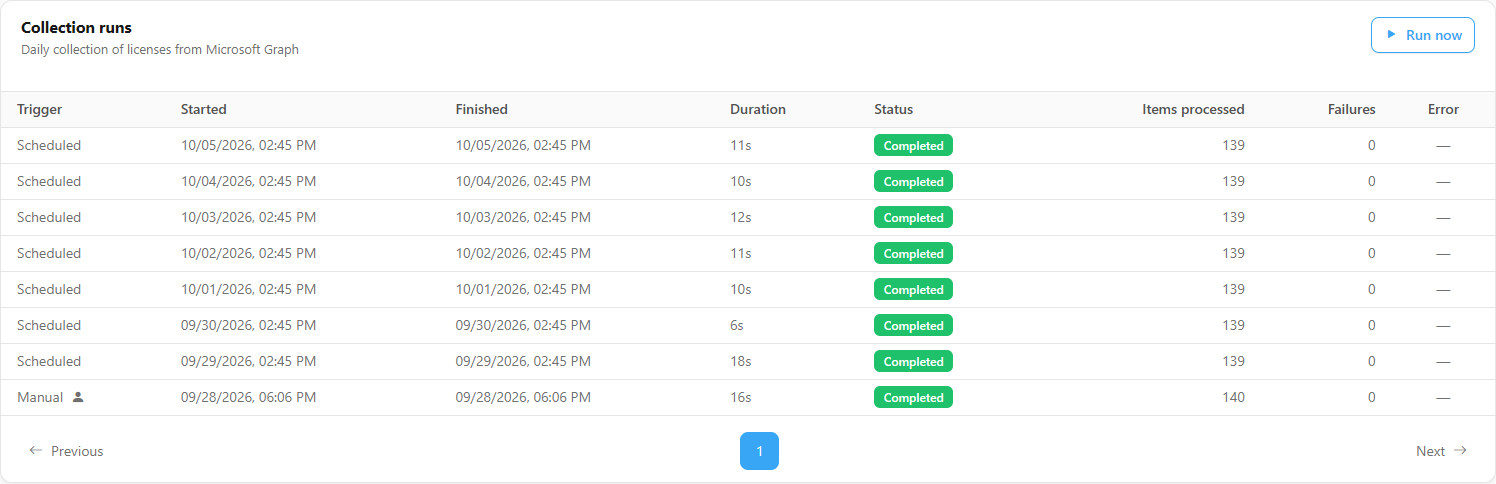The height and width of the screenshot is (484, 1496).
Task: Click the Started column header
Action: pos(204,110)
